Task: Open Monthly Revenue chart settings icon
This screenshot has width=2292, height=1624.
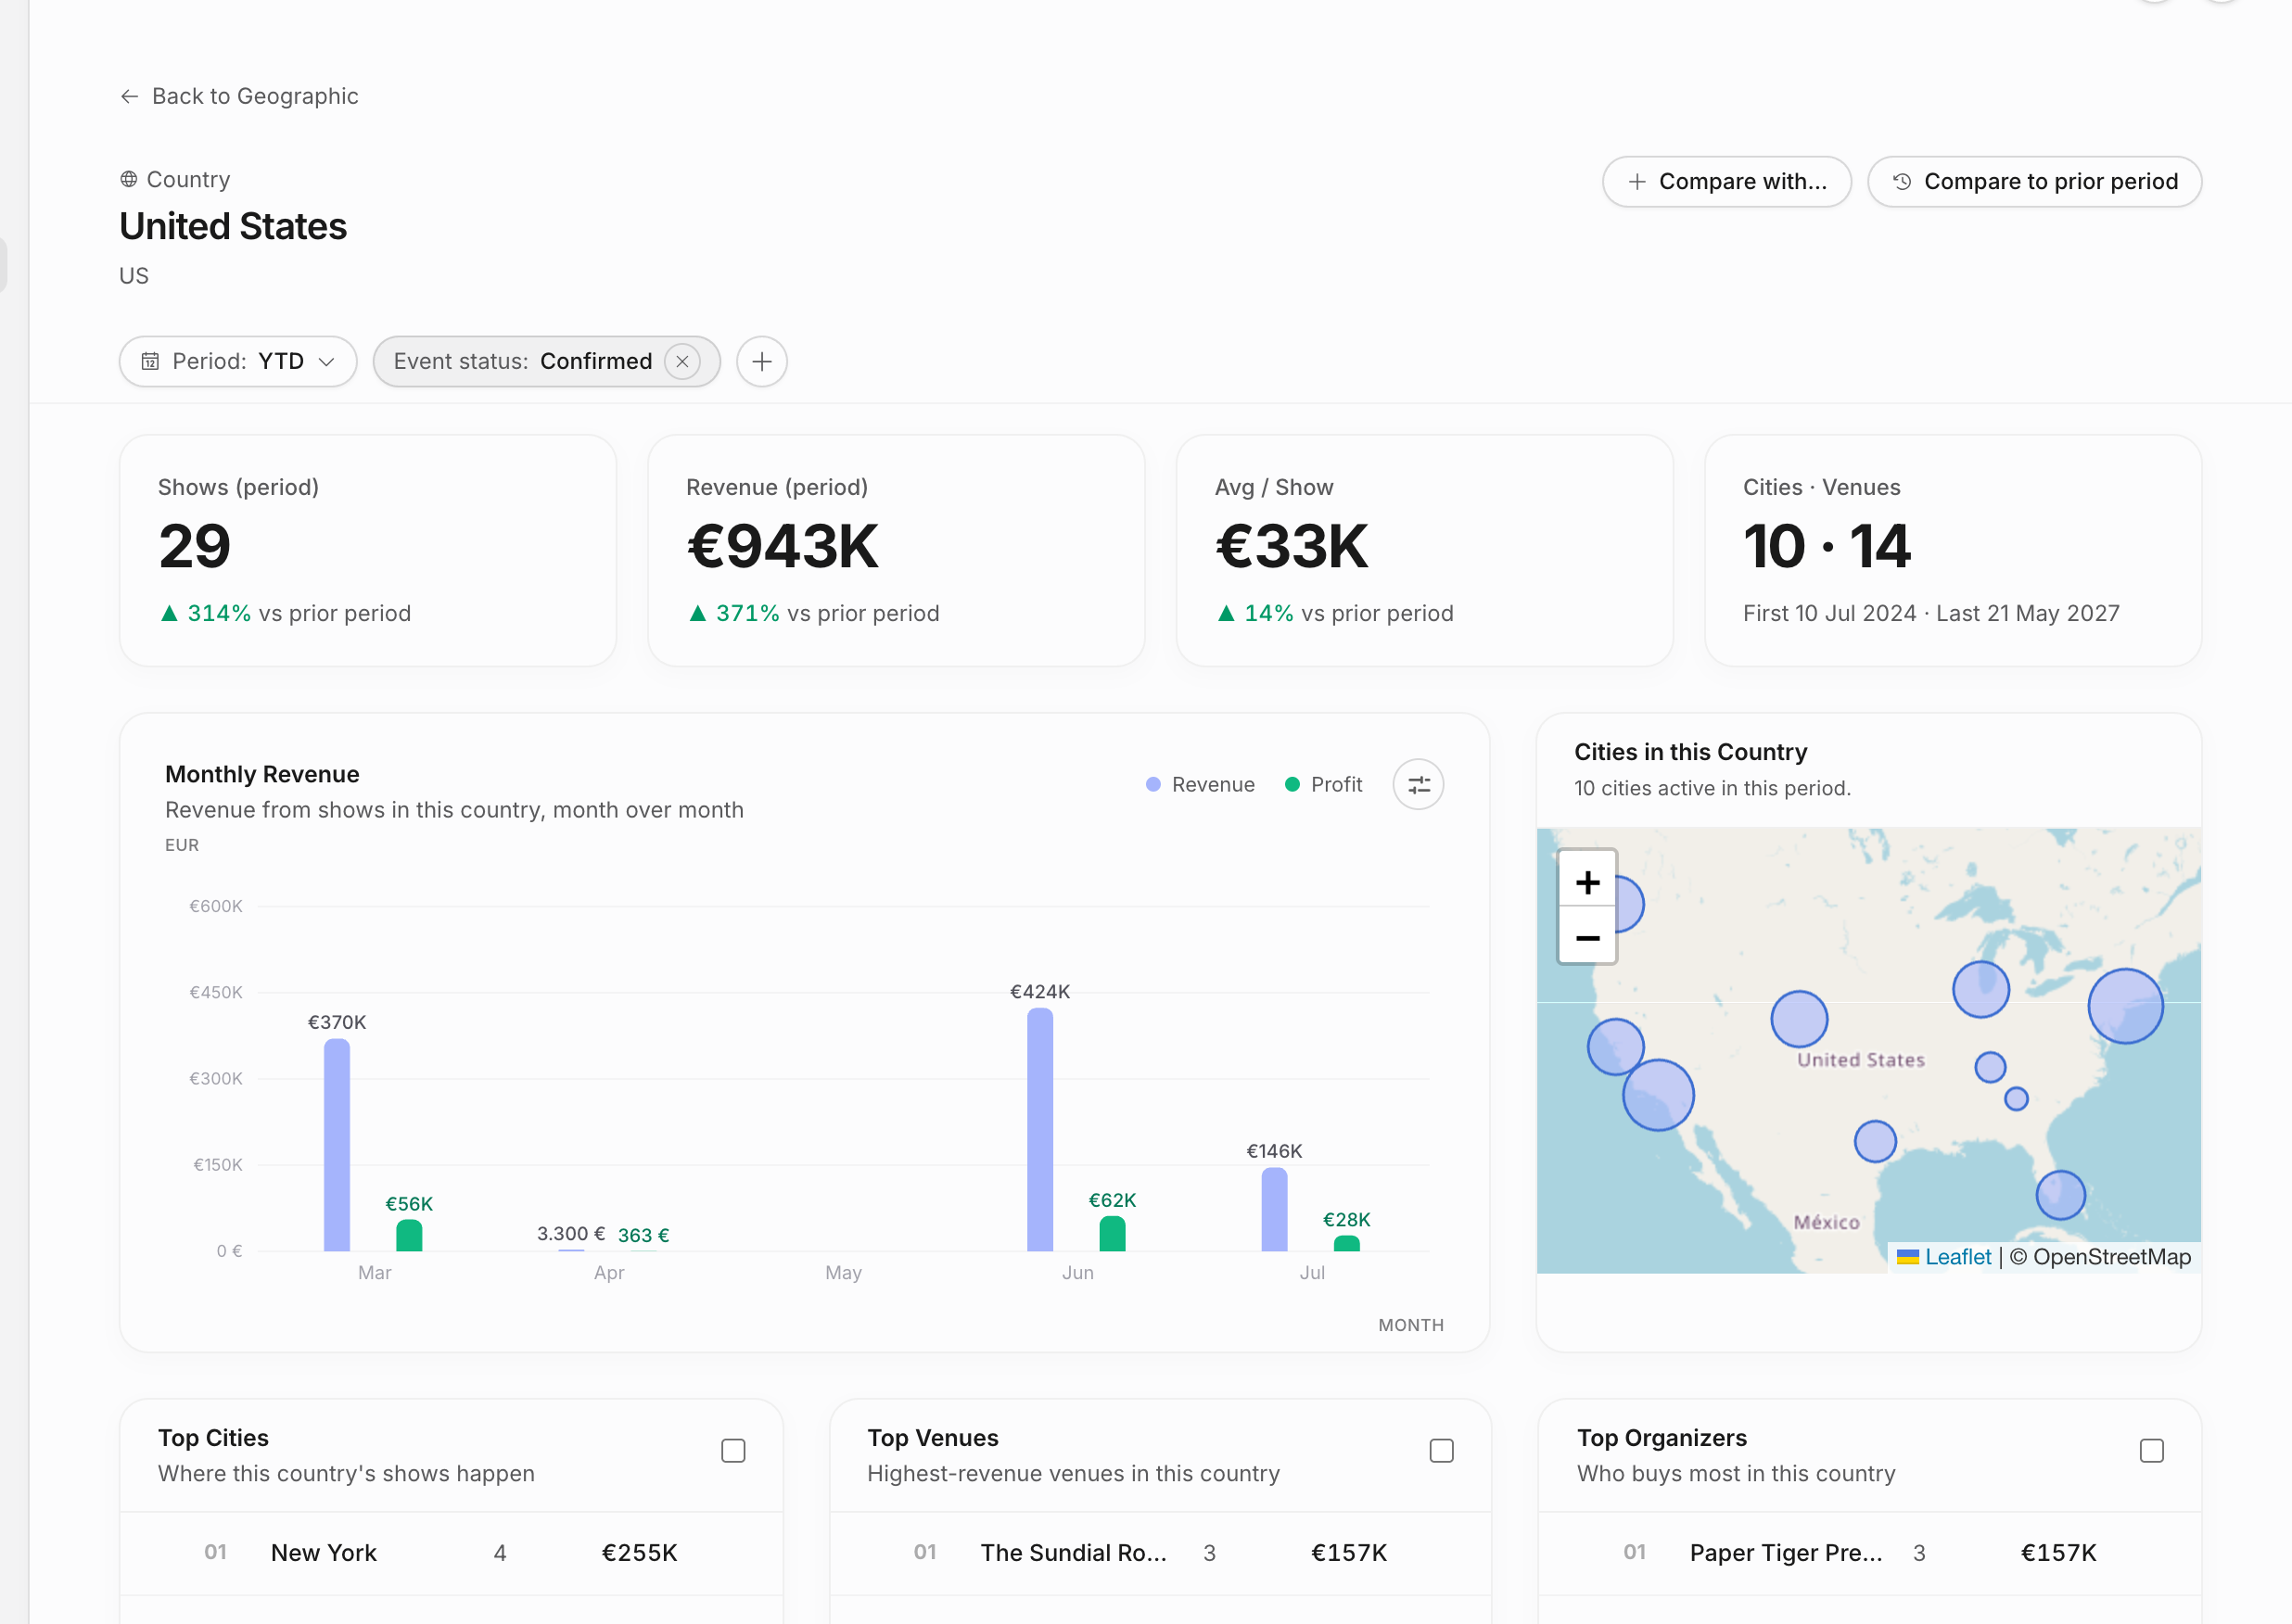Action: [1418, 785]
